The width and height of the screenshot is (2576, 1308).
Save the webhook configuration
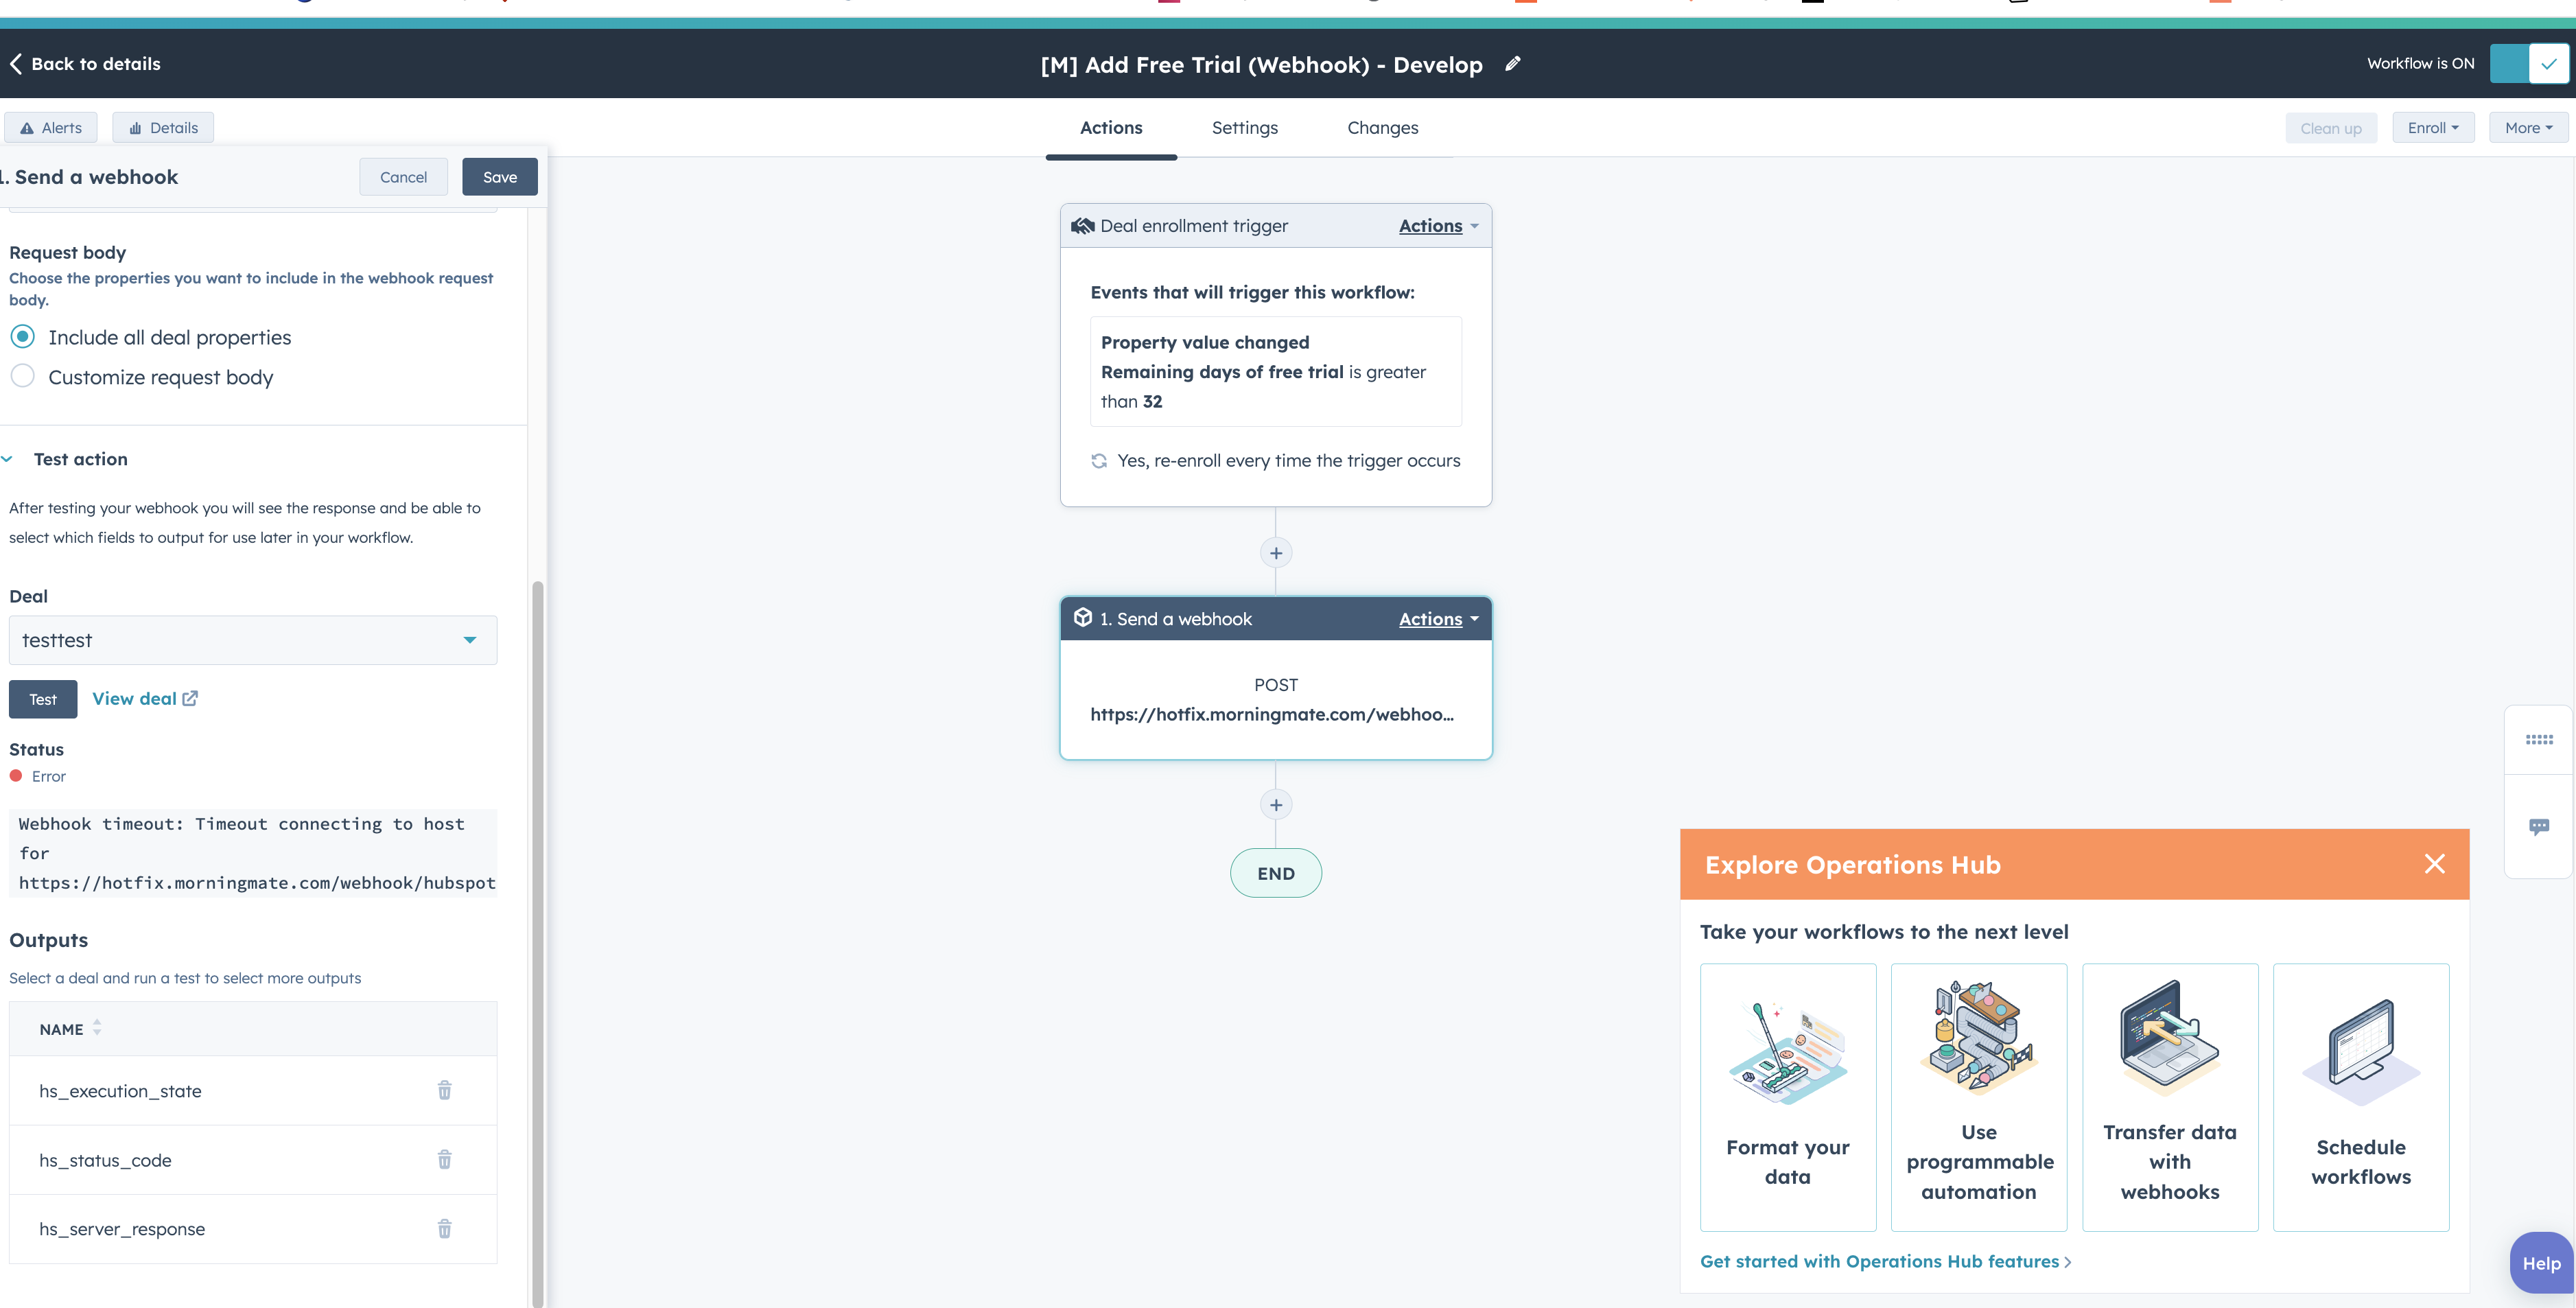pos(499,176)
